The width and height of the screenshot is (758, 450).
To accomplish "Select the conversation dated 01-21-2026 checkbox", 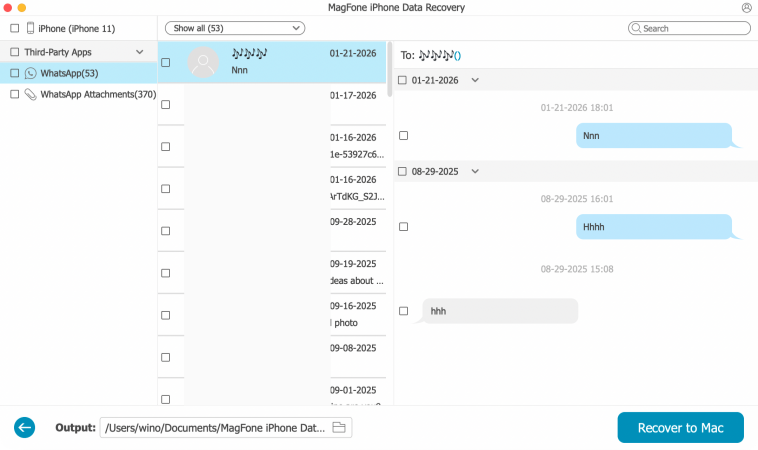I will tap(165, 62).
